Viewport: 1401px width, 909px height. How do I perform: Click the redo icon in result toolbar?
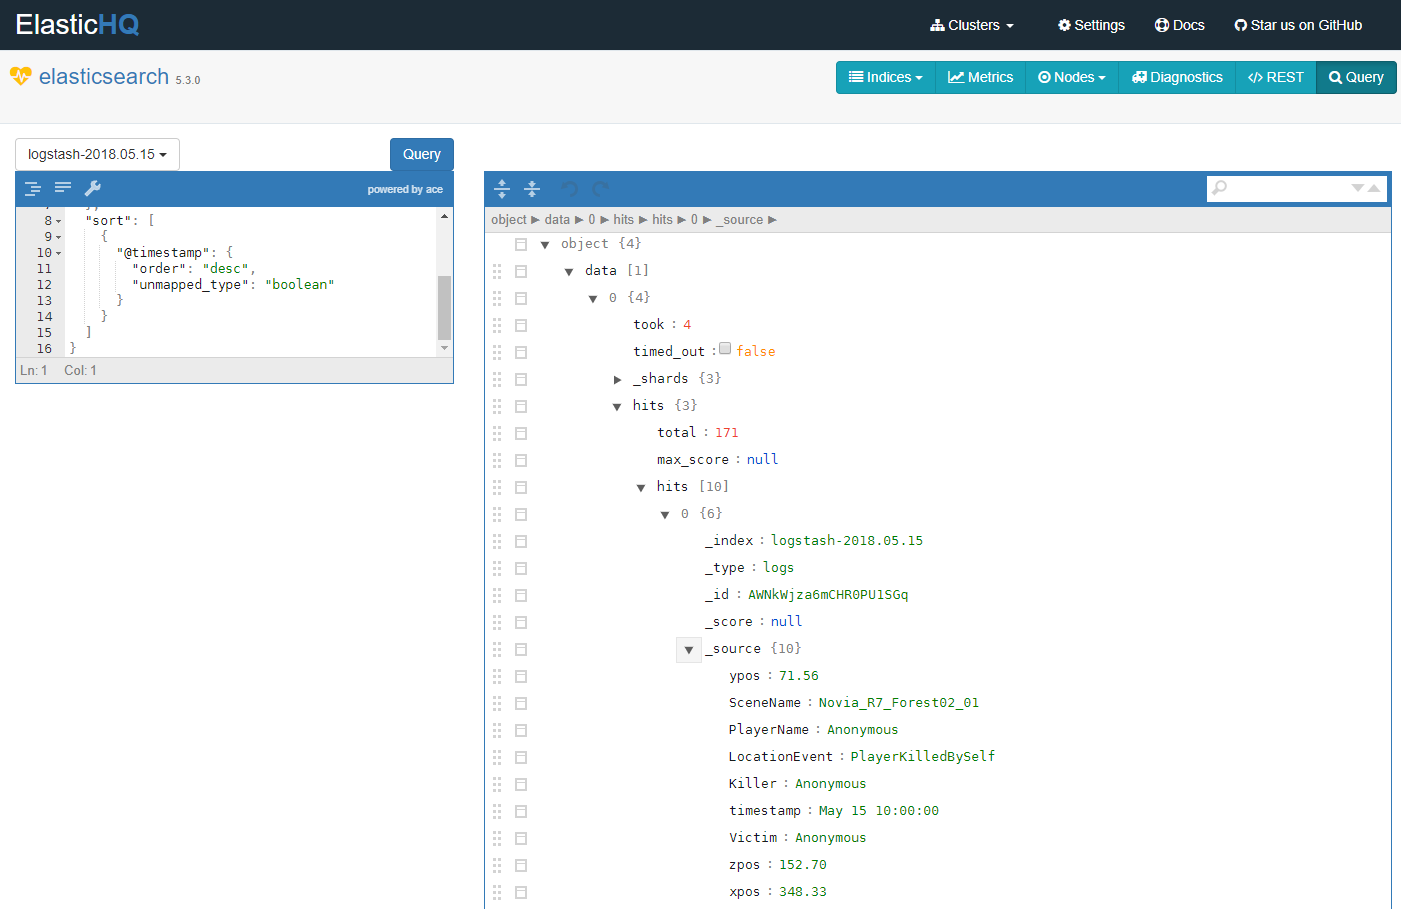(x=599, y=188)
